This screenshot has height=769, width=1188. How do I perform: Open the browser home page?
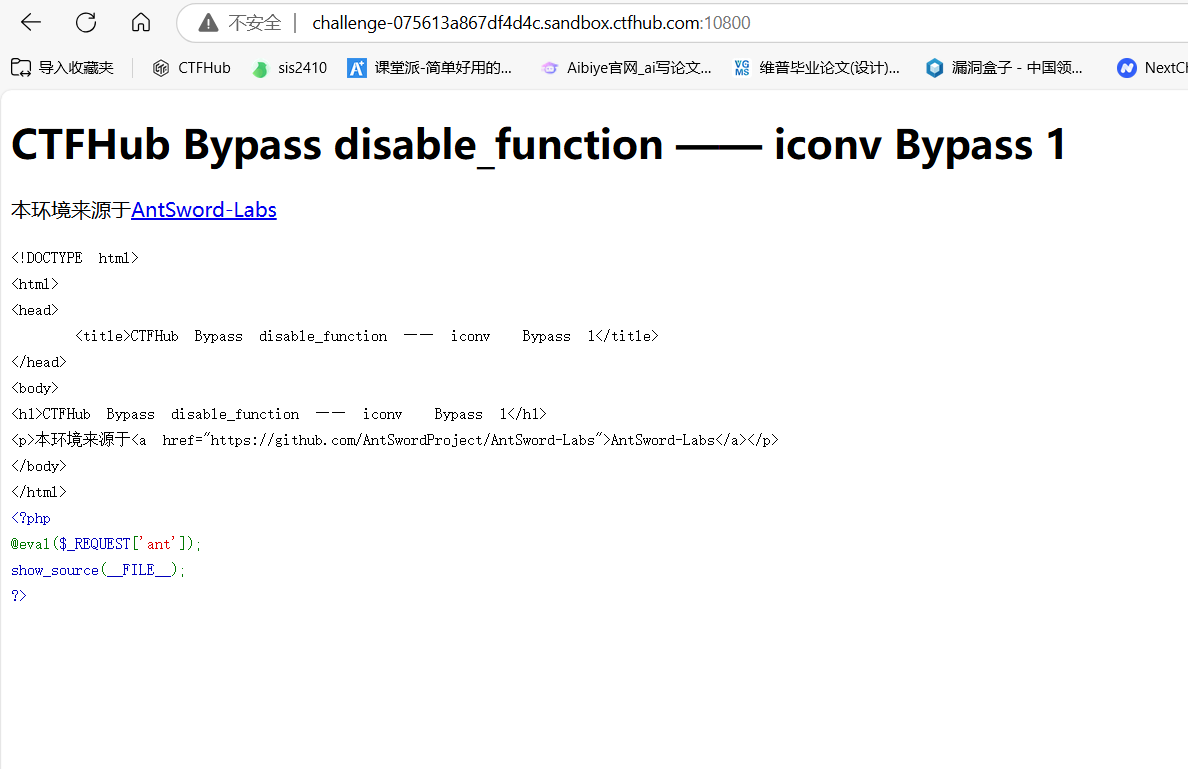pos(141,23)
